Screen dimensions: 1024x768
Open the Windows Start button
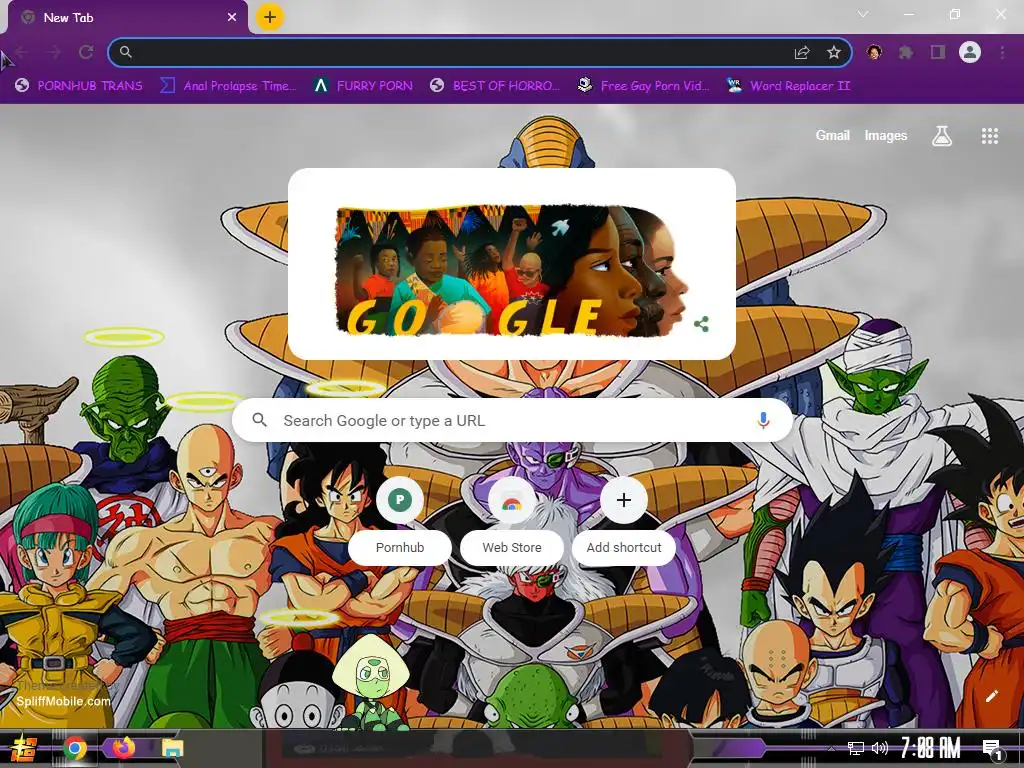click(x=24, y=748)
